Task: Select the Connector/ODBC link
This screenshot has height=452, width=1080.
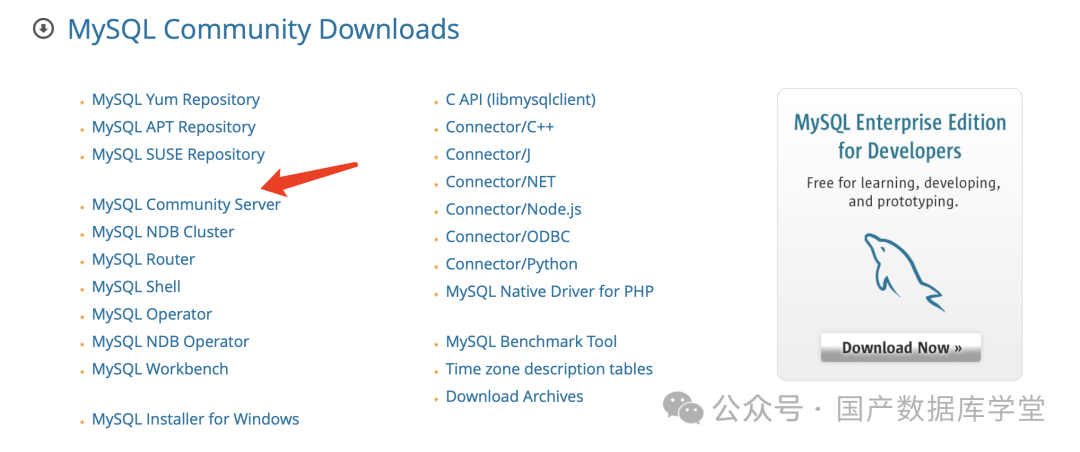Action: pos(508,237)
